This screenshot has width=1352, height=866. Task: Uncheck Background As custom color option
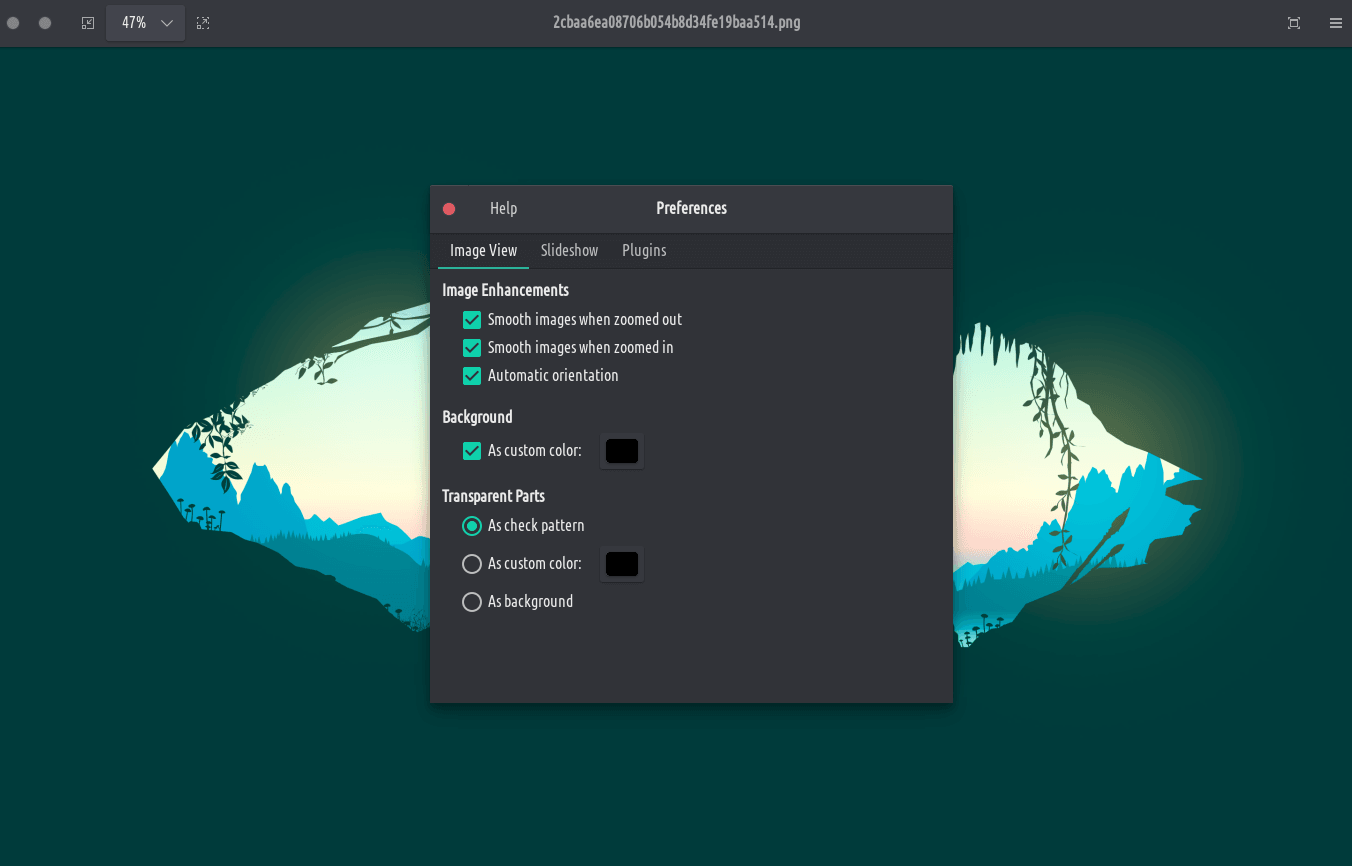click(x=472, y=451)
